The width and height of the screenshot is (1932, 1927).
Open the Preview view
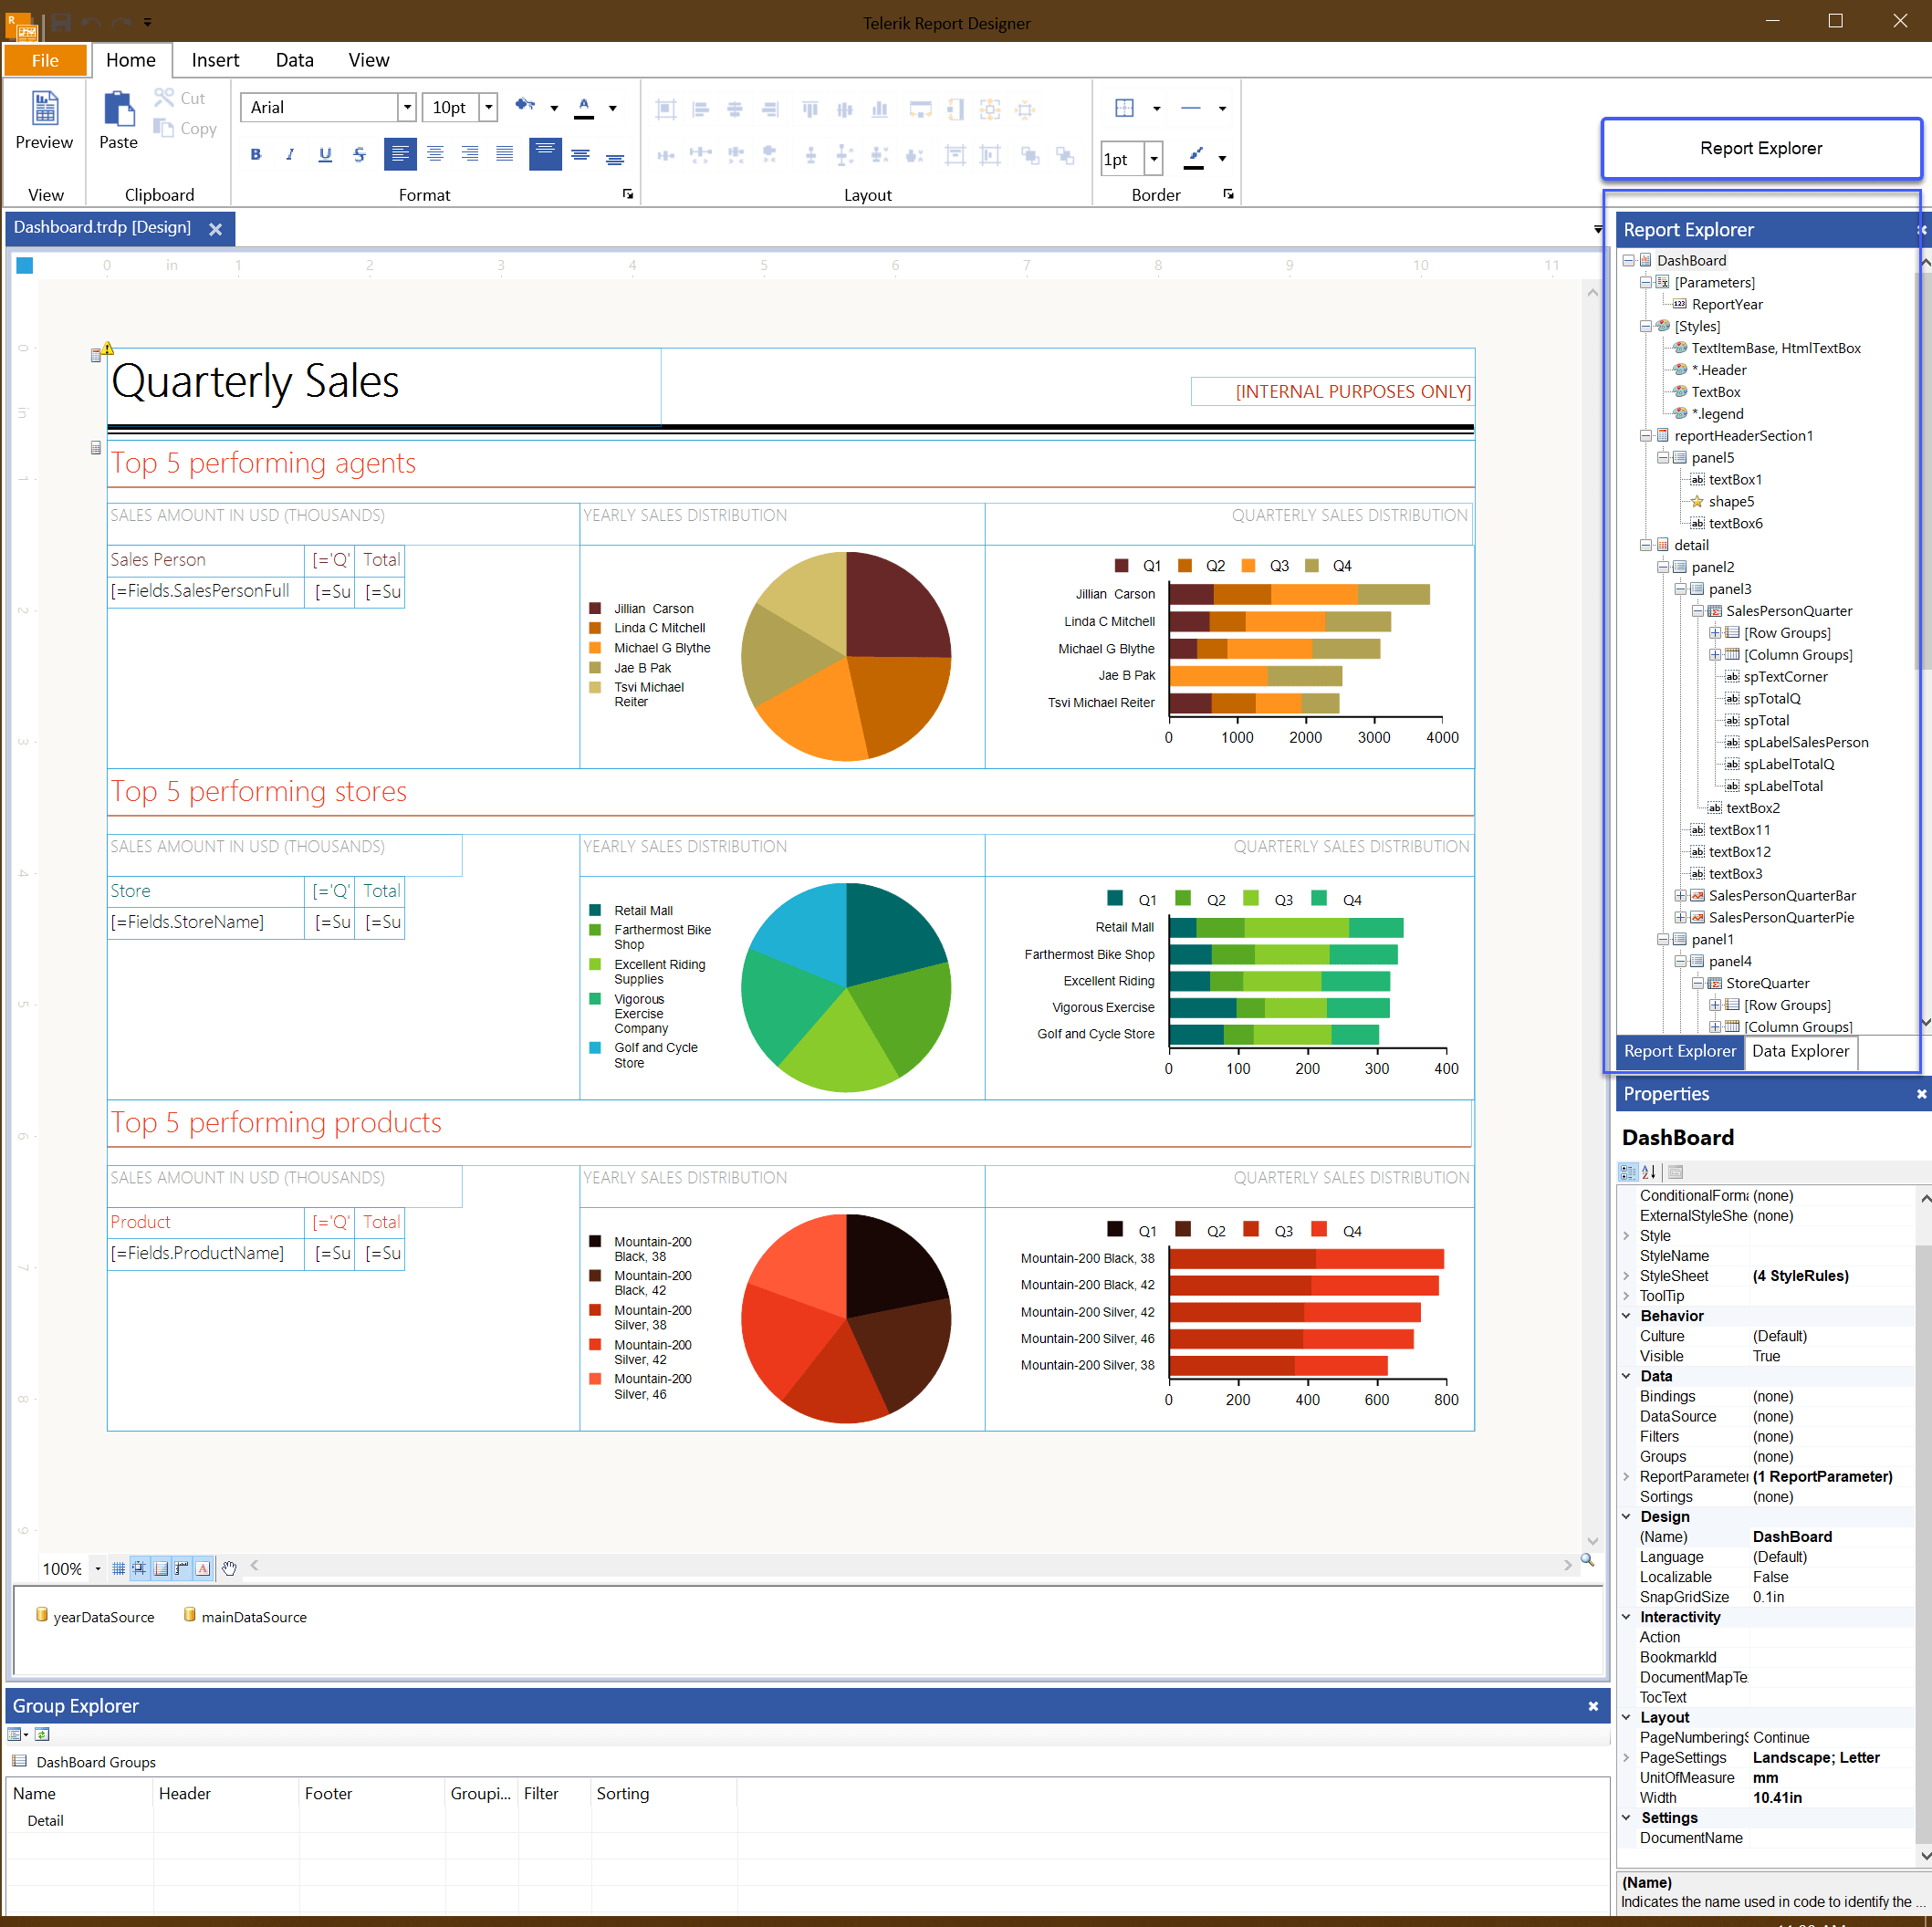click(x=44, y=122)
